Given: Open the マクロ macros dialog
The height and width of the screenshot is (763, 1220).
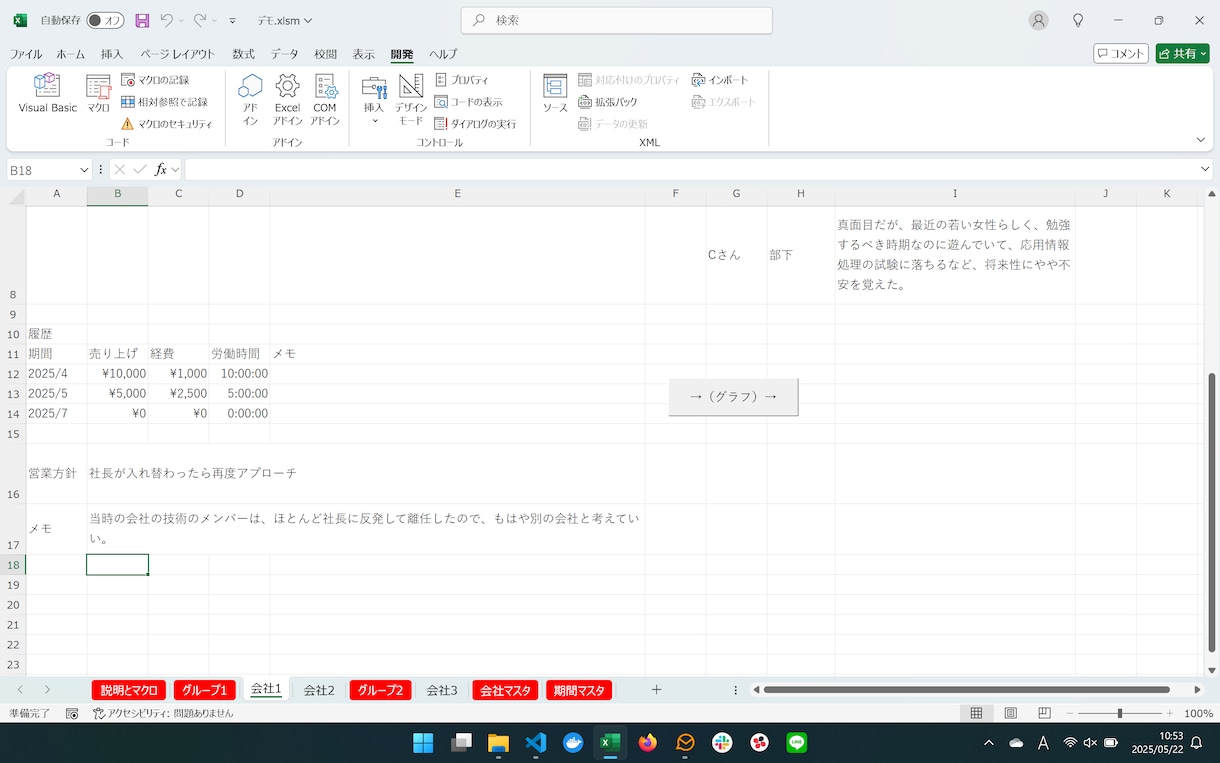Looking at the screenshot, I should [98, 95].
